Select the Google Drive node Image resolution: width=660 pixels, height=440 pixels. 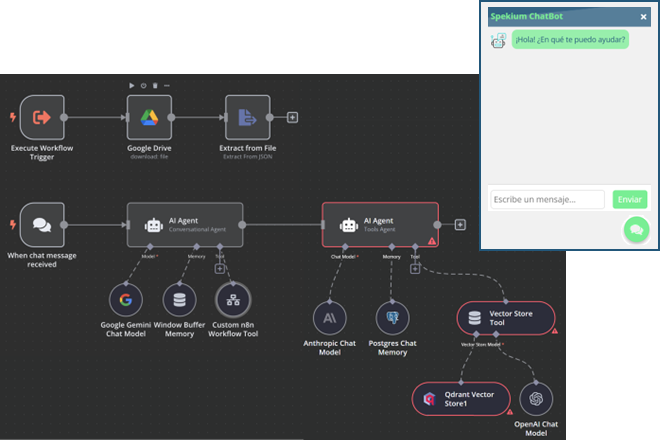149,117
